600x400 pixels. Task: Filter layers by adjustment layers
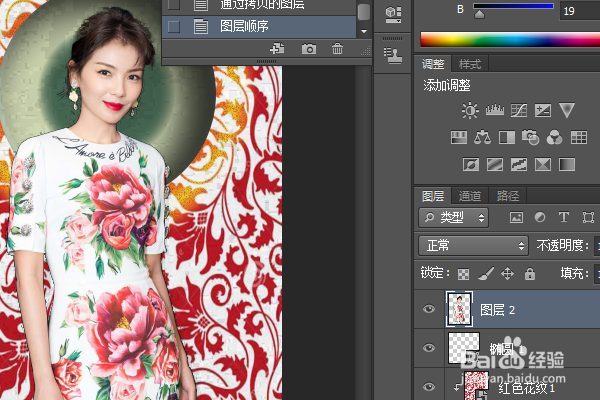pos(540,217)
